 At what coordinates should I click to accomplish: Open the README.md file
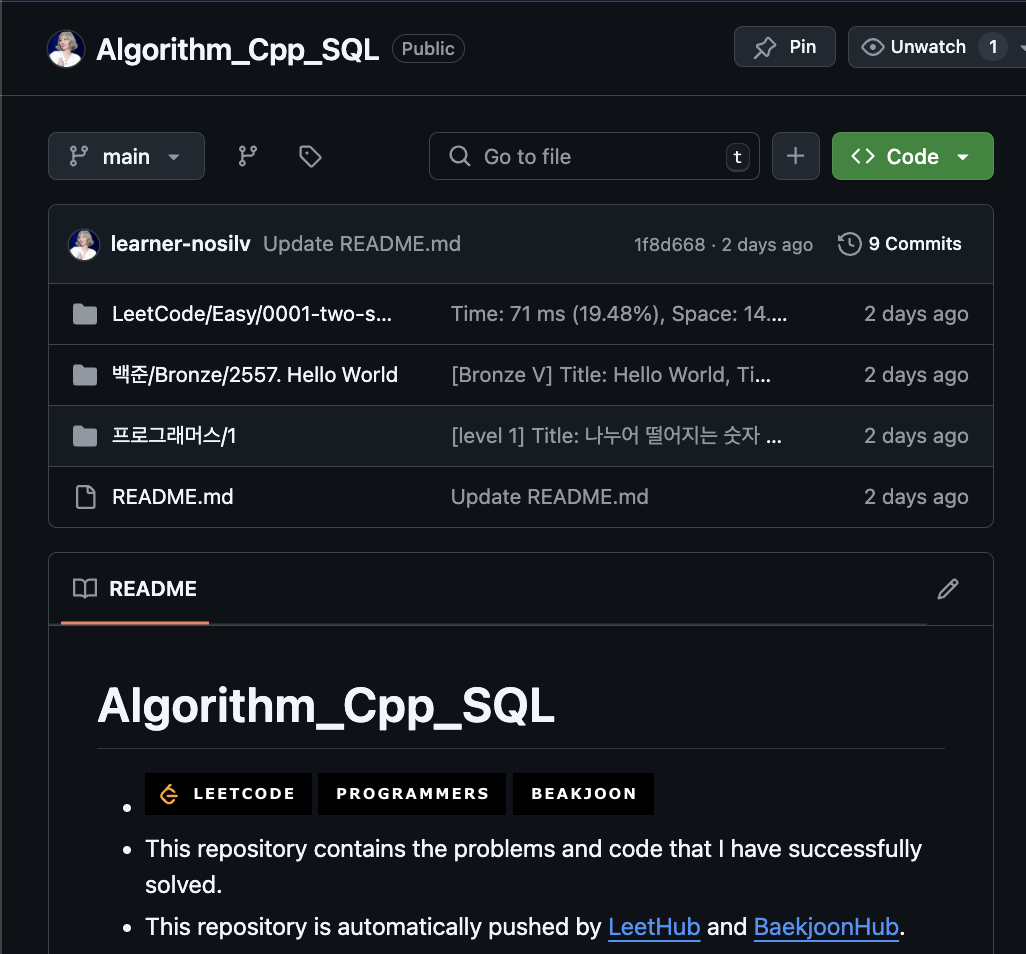pos(173,497)
